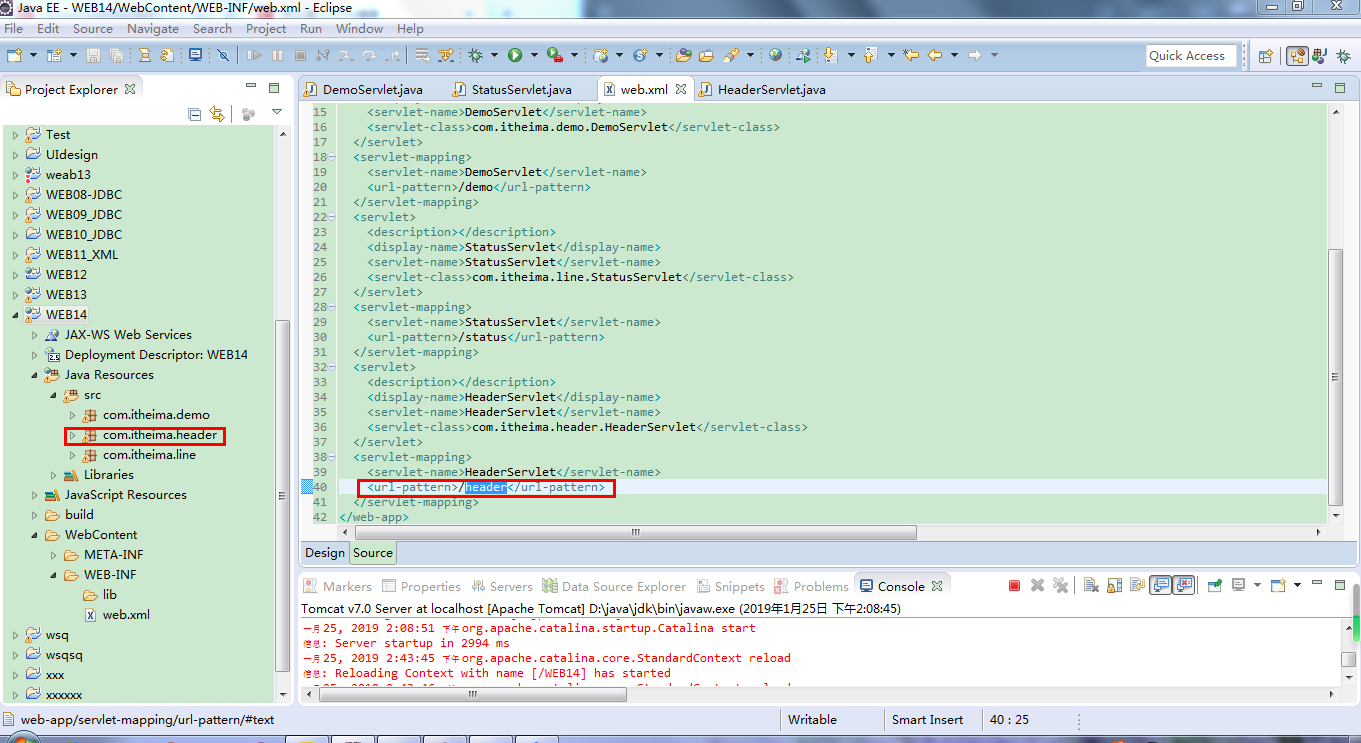Click the Debug bug icon

(475, 55)
